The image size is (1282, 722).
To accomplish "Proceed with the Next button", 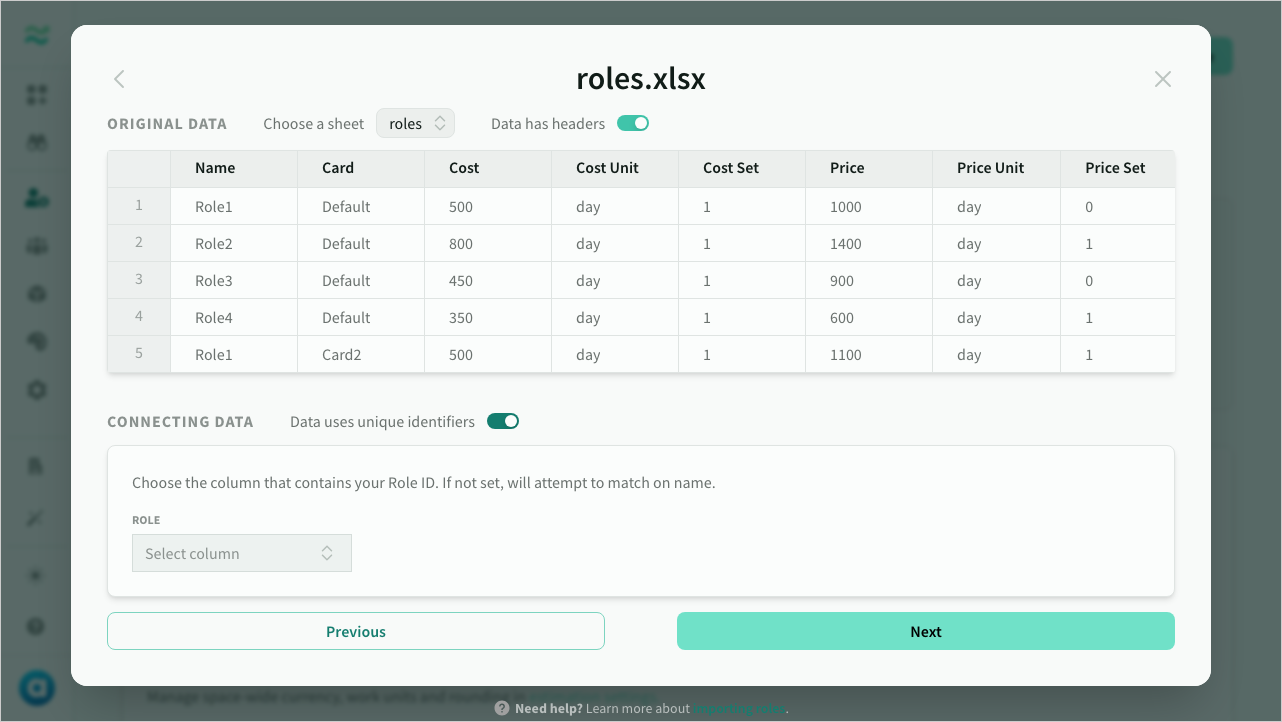I will click(x=925, y=631).
